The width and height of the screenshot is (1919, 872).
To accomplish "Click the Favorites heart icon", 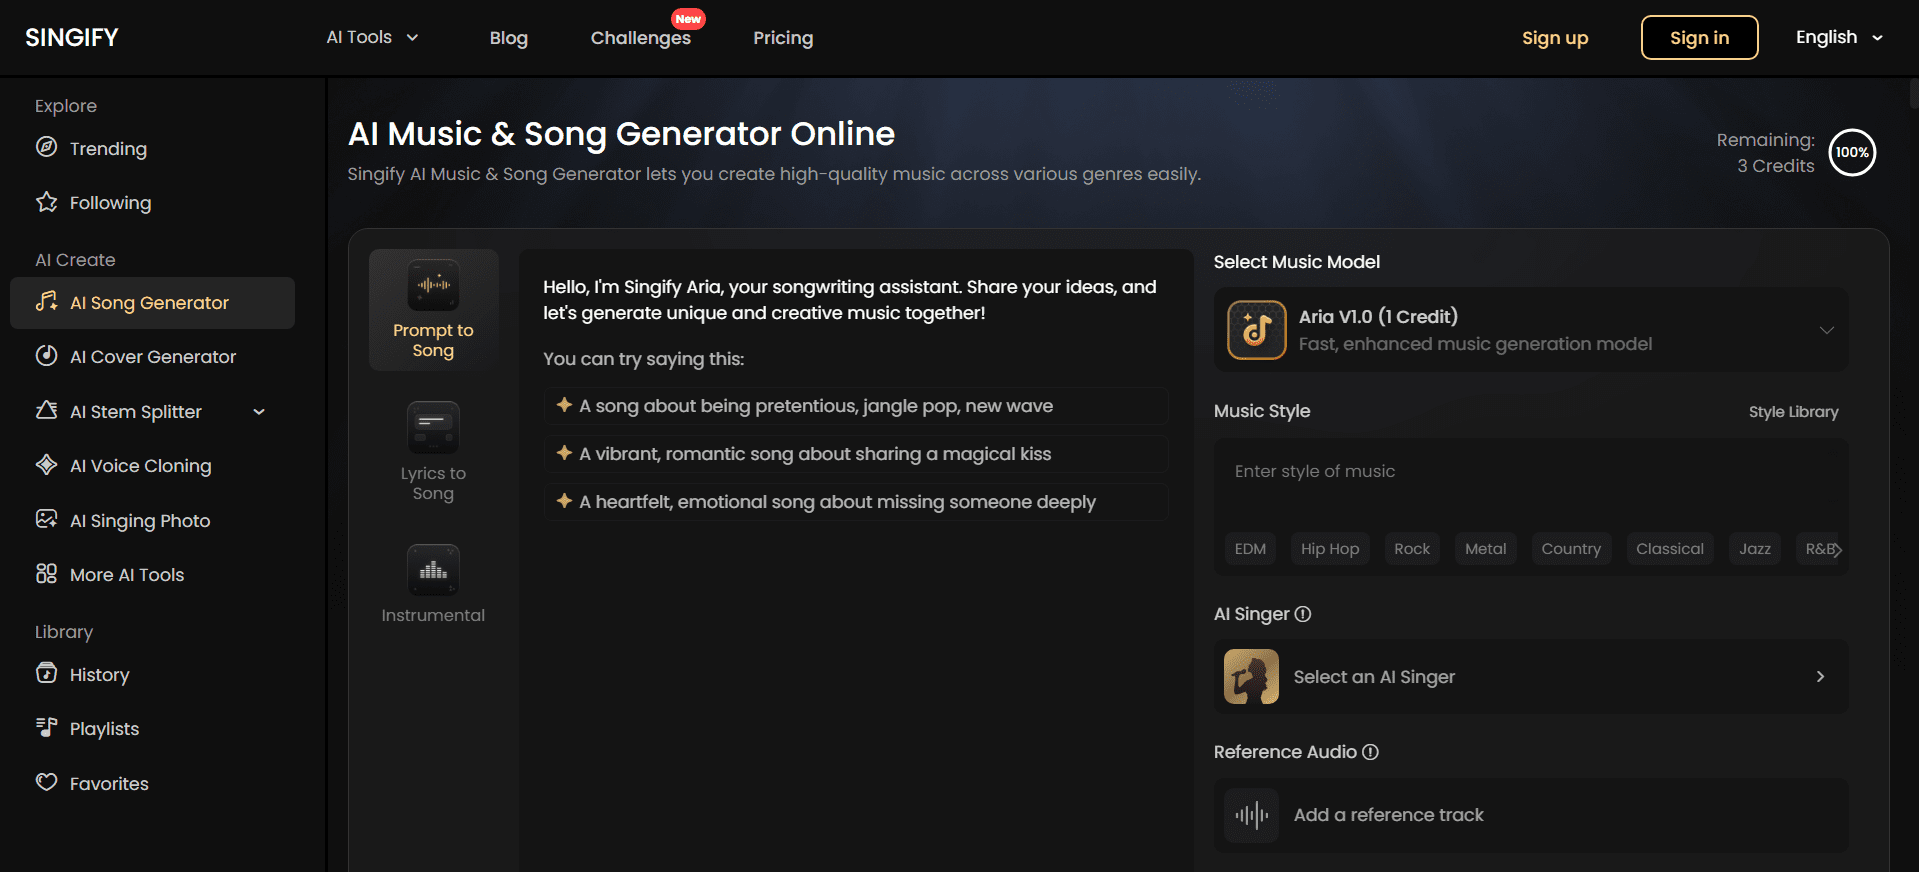I will (x=46, y=782).
